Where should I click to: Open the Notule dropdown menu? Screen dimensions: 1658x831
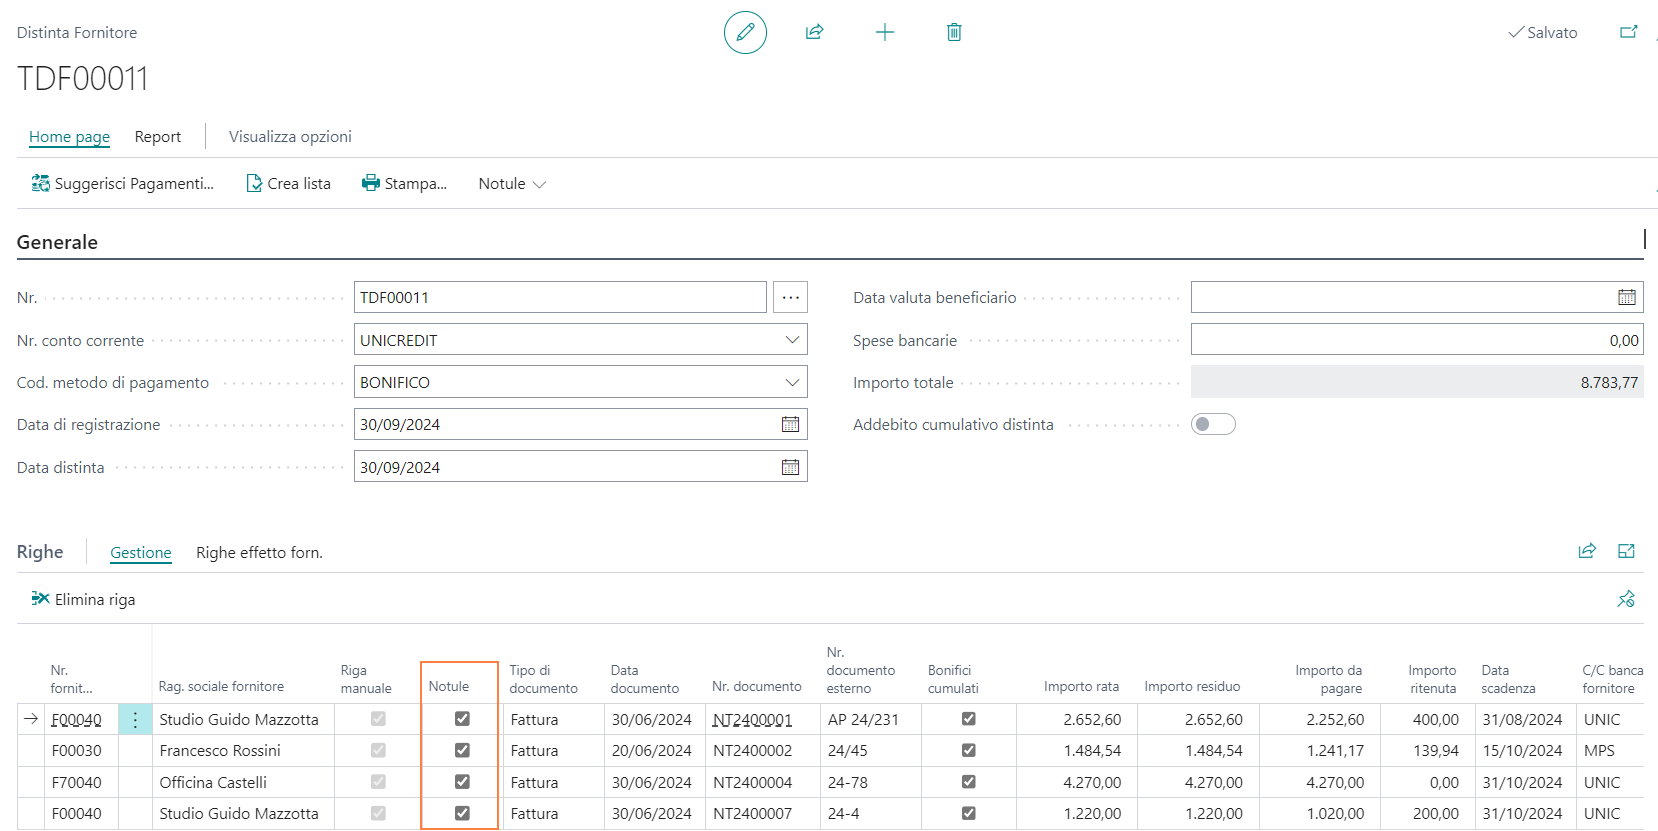coord(511,184)
